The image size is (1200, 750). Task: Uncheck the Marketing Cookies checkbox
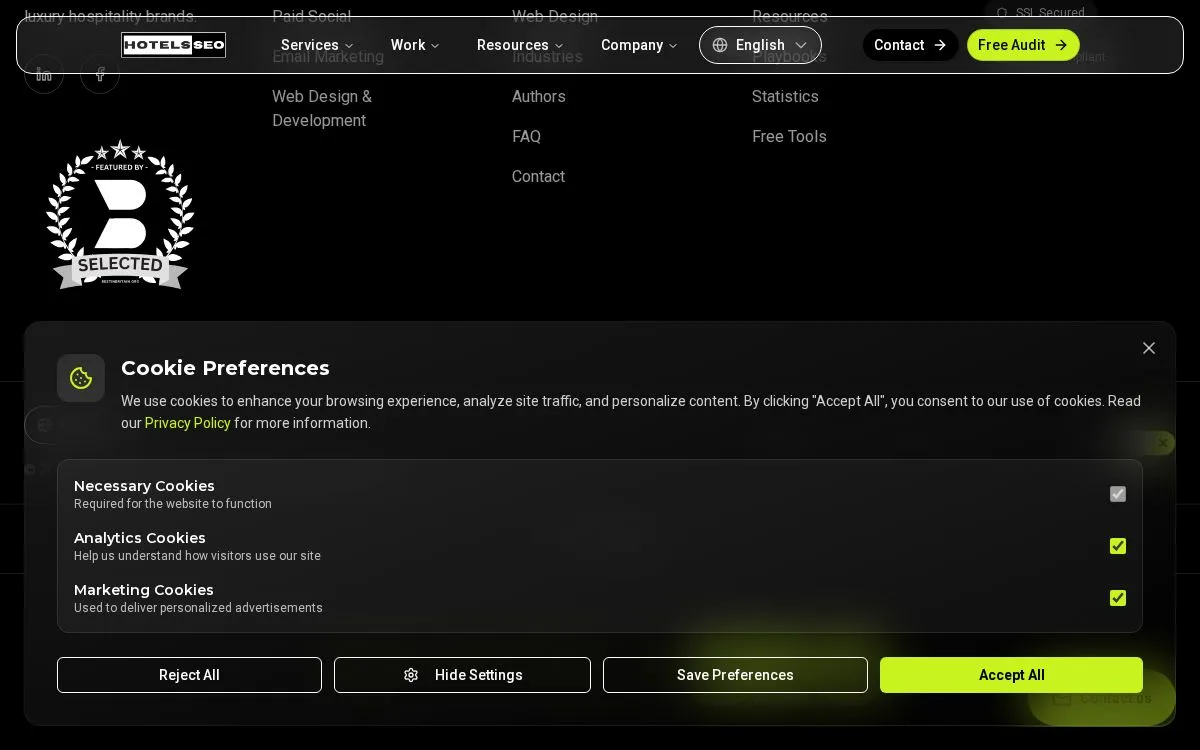point(1118,598)
